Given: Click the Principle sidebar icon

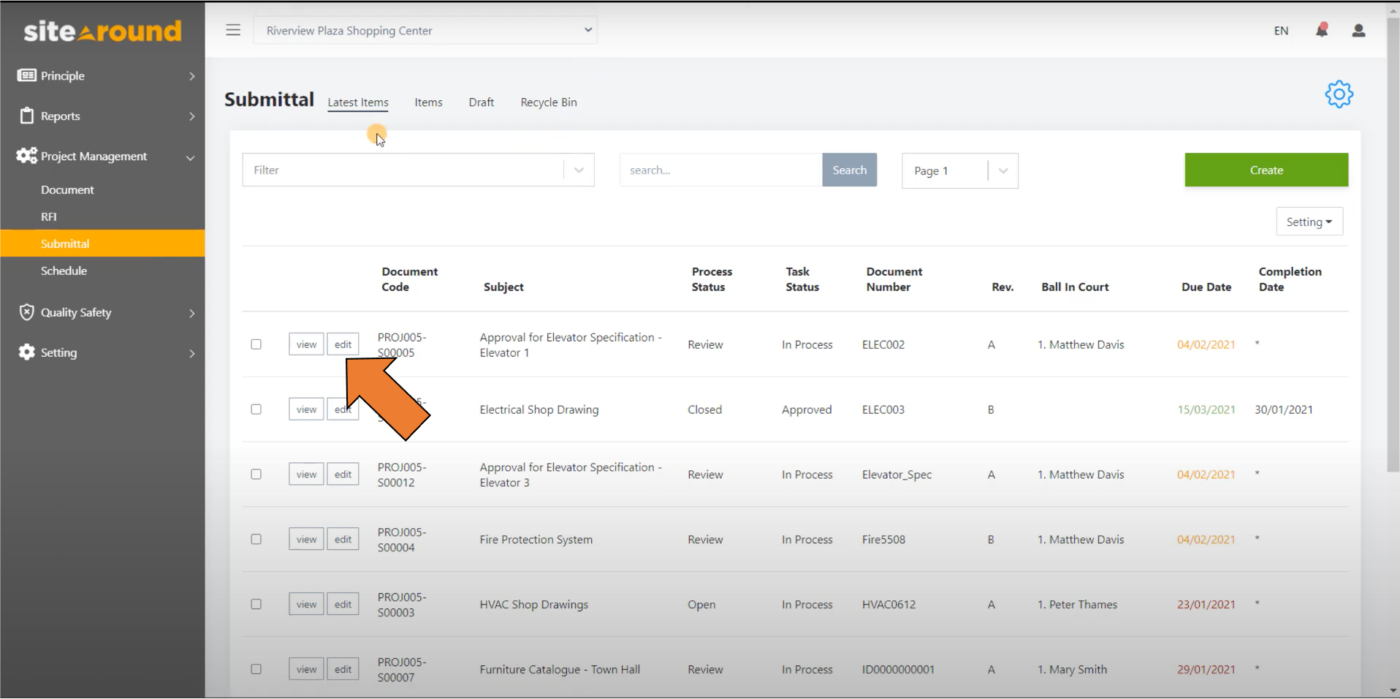Looking at the screenshot, I should [x=26, y=76].
